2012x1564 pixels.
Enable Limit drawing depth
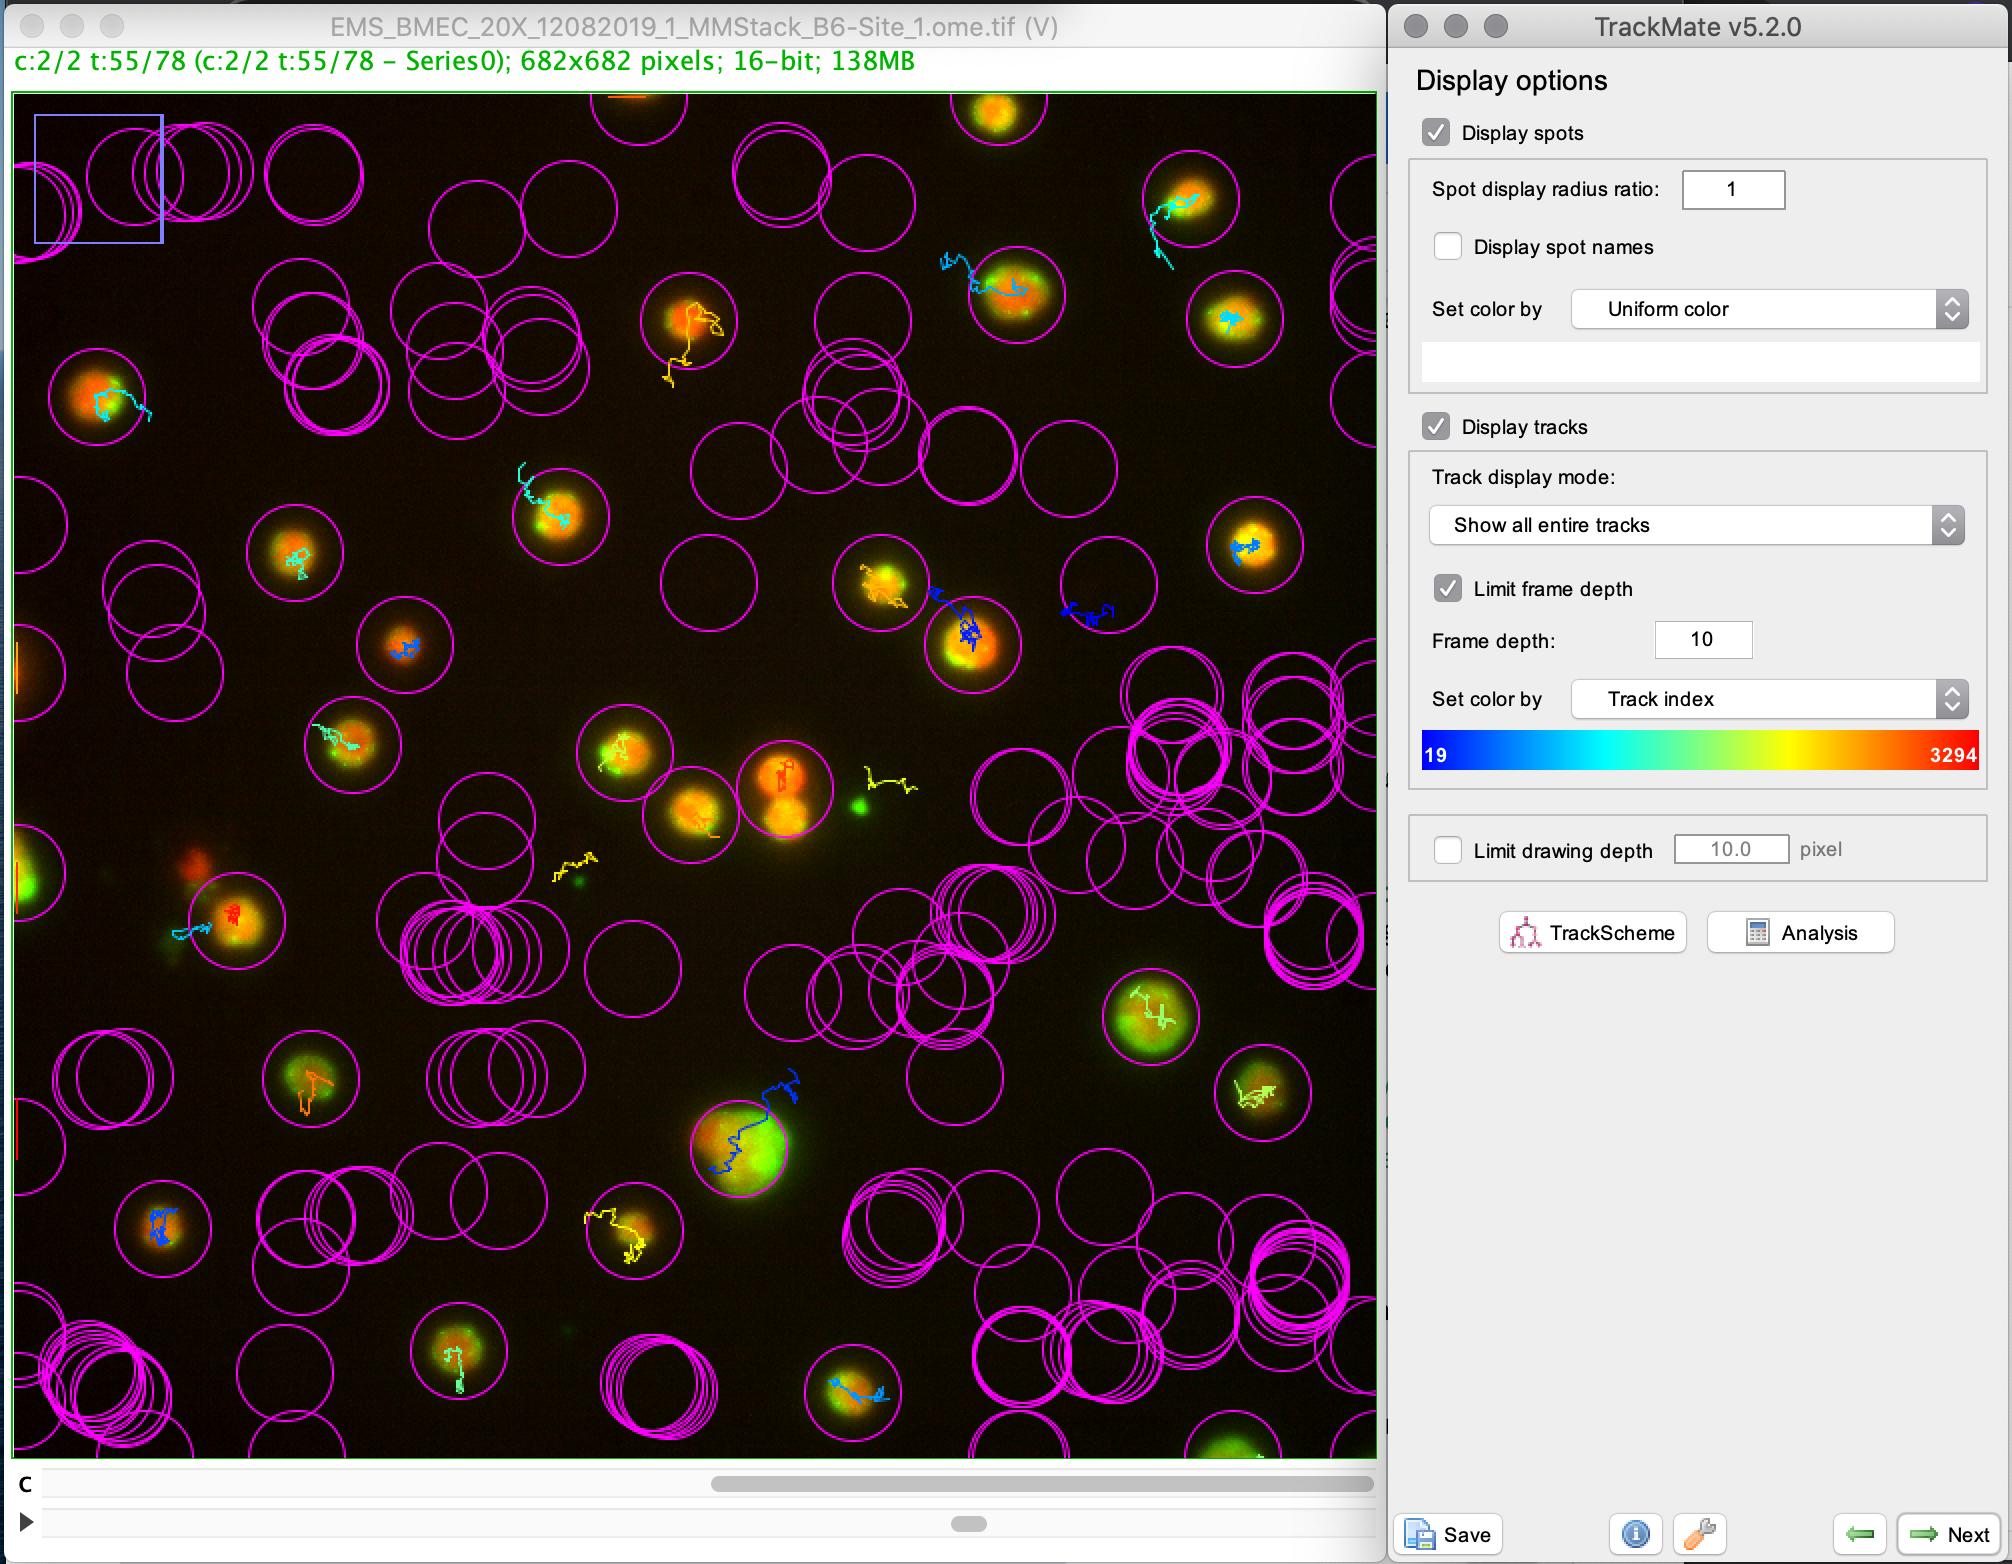[1447, 850]
